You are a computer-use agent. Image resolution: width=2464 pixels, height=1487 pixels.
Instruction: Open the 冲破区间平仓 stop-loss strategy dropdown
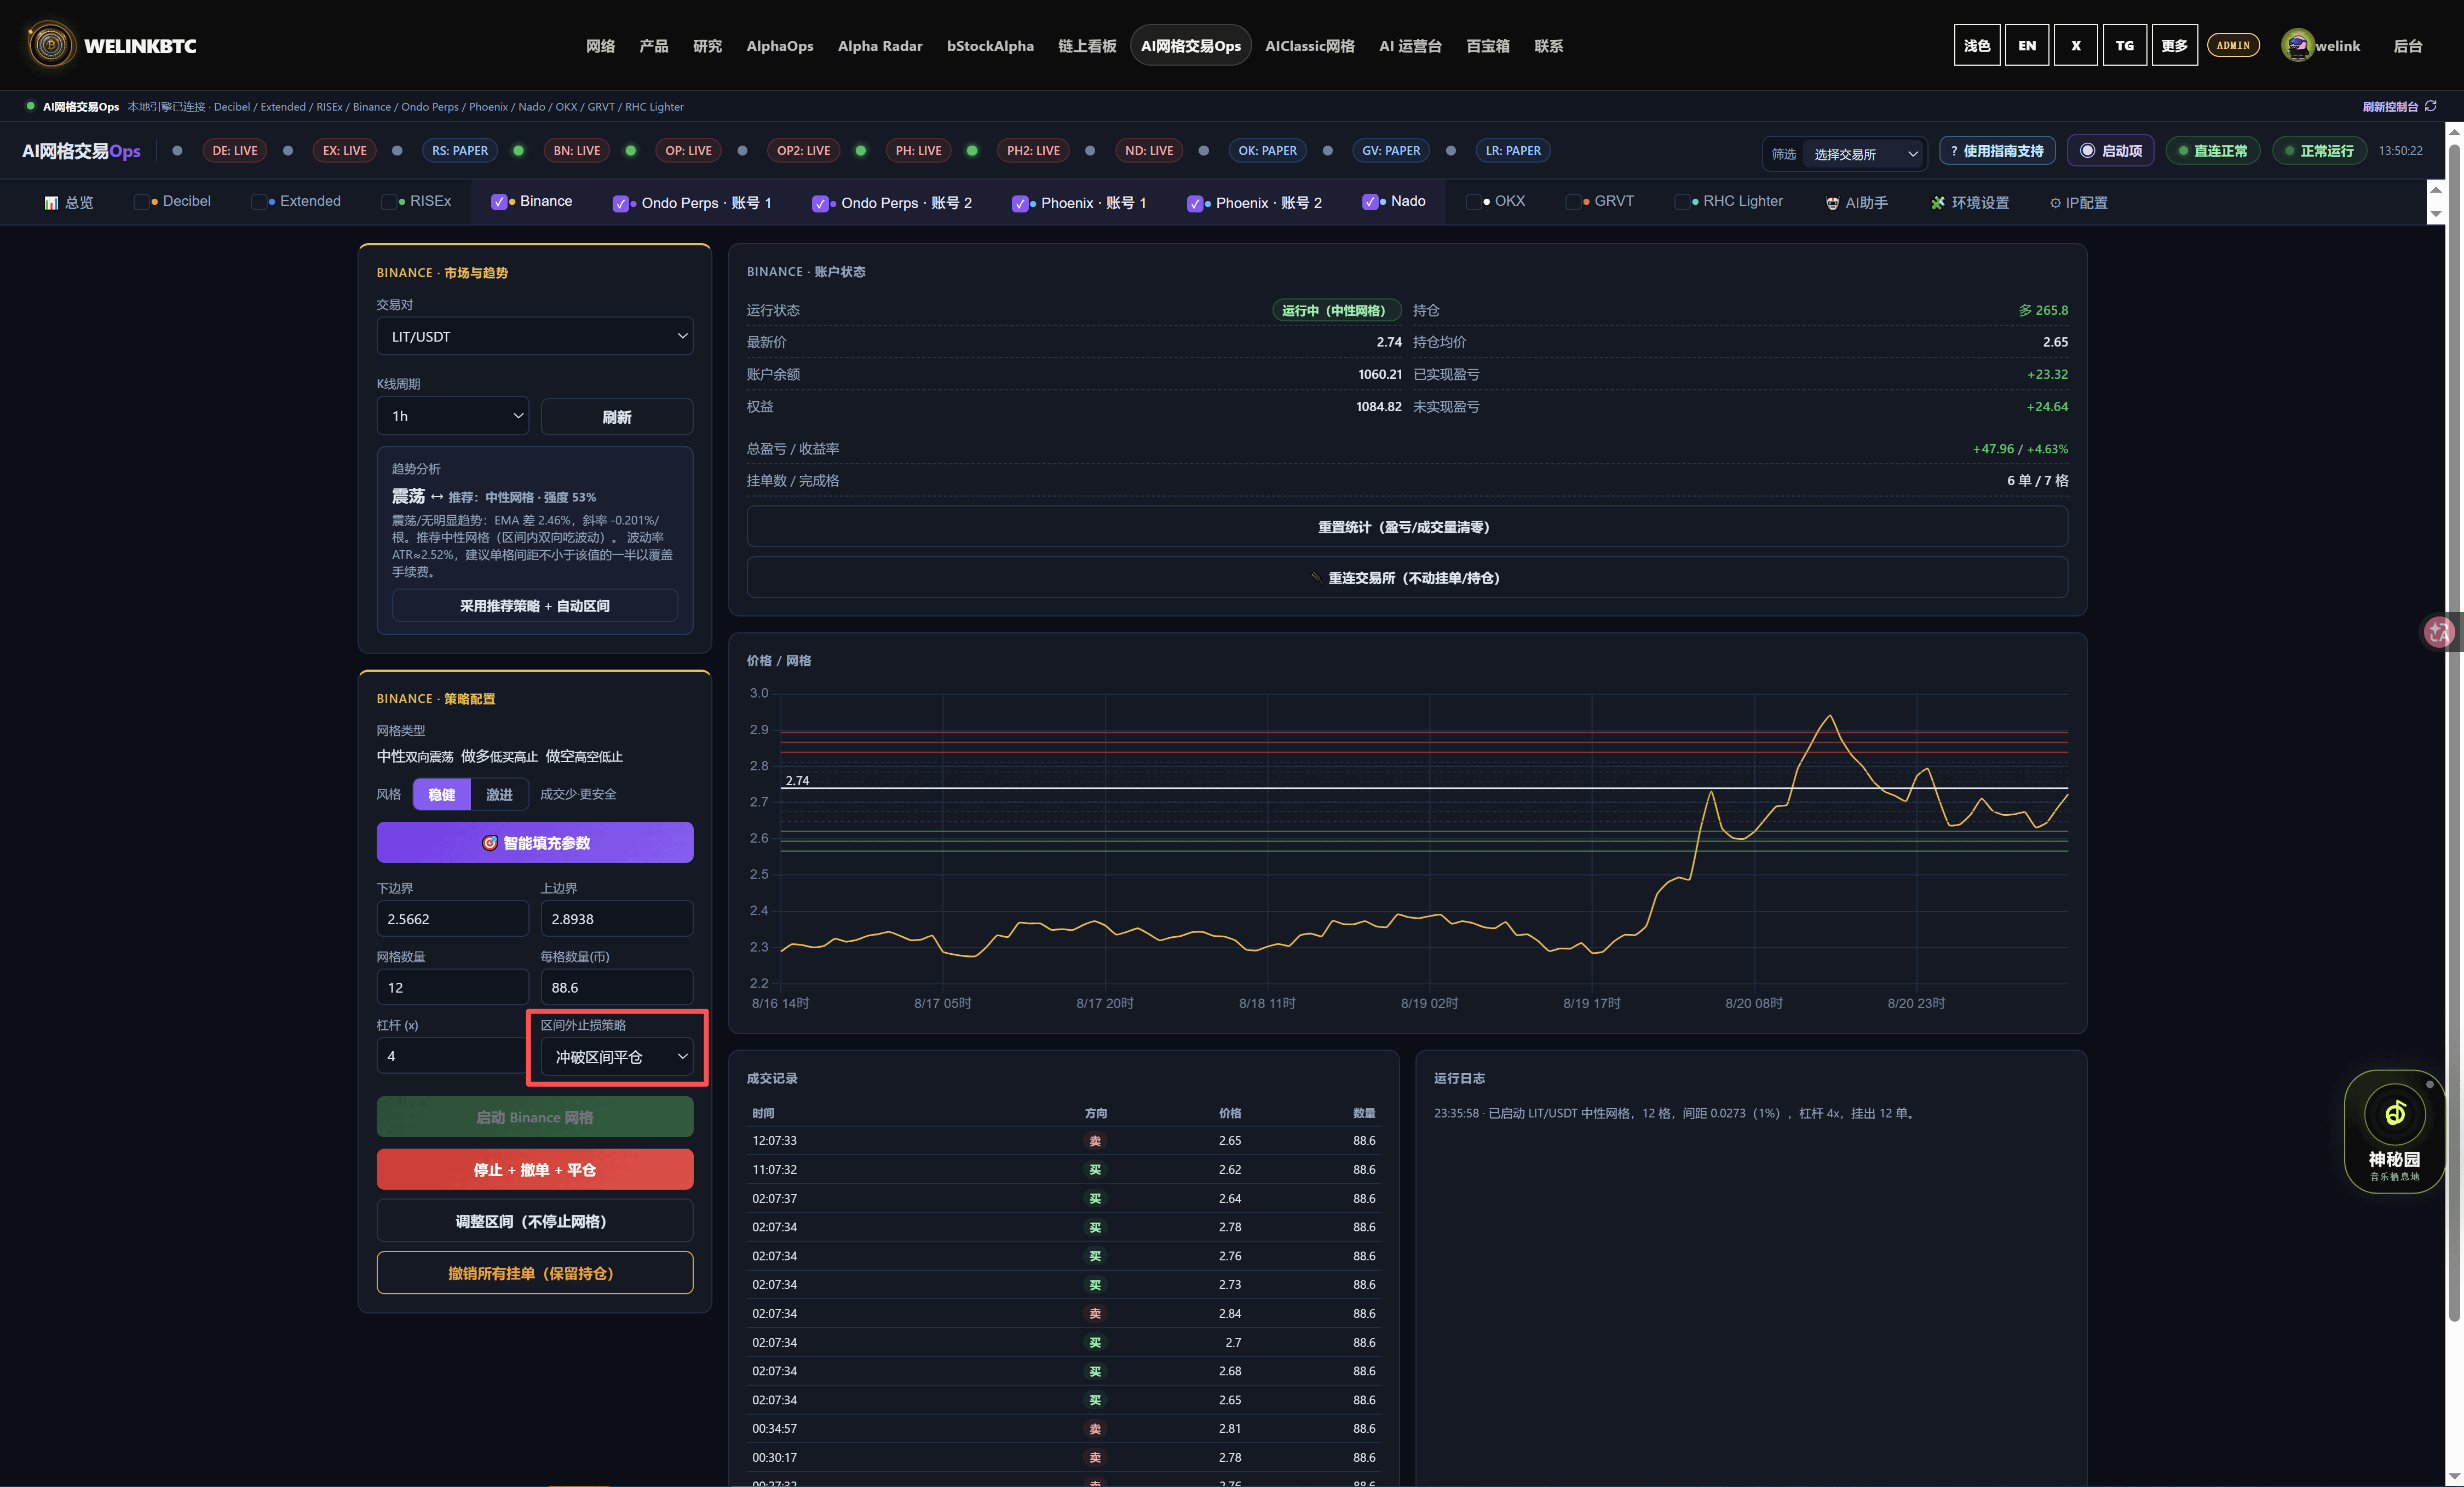617,1057
